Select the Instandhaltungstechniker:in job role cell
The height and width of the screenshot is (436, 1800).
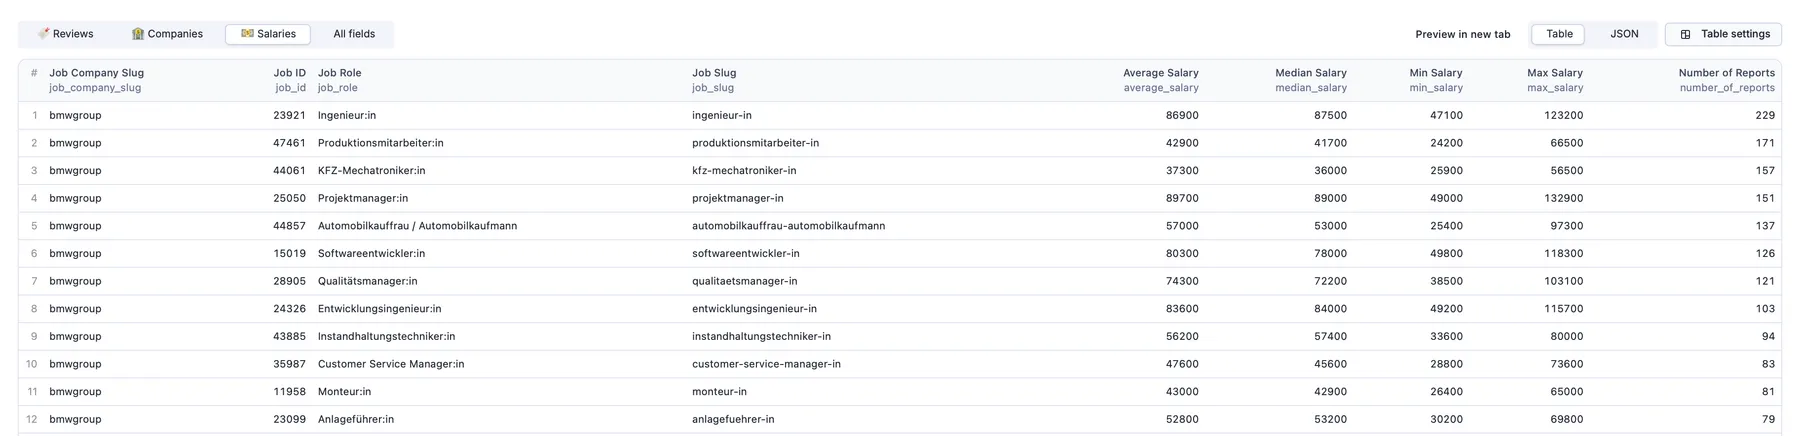[x=386, y=336]
